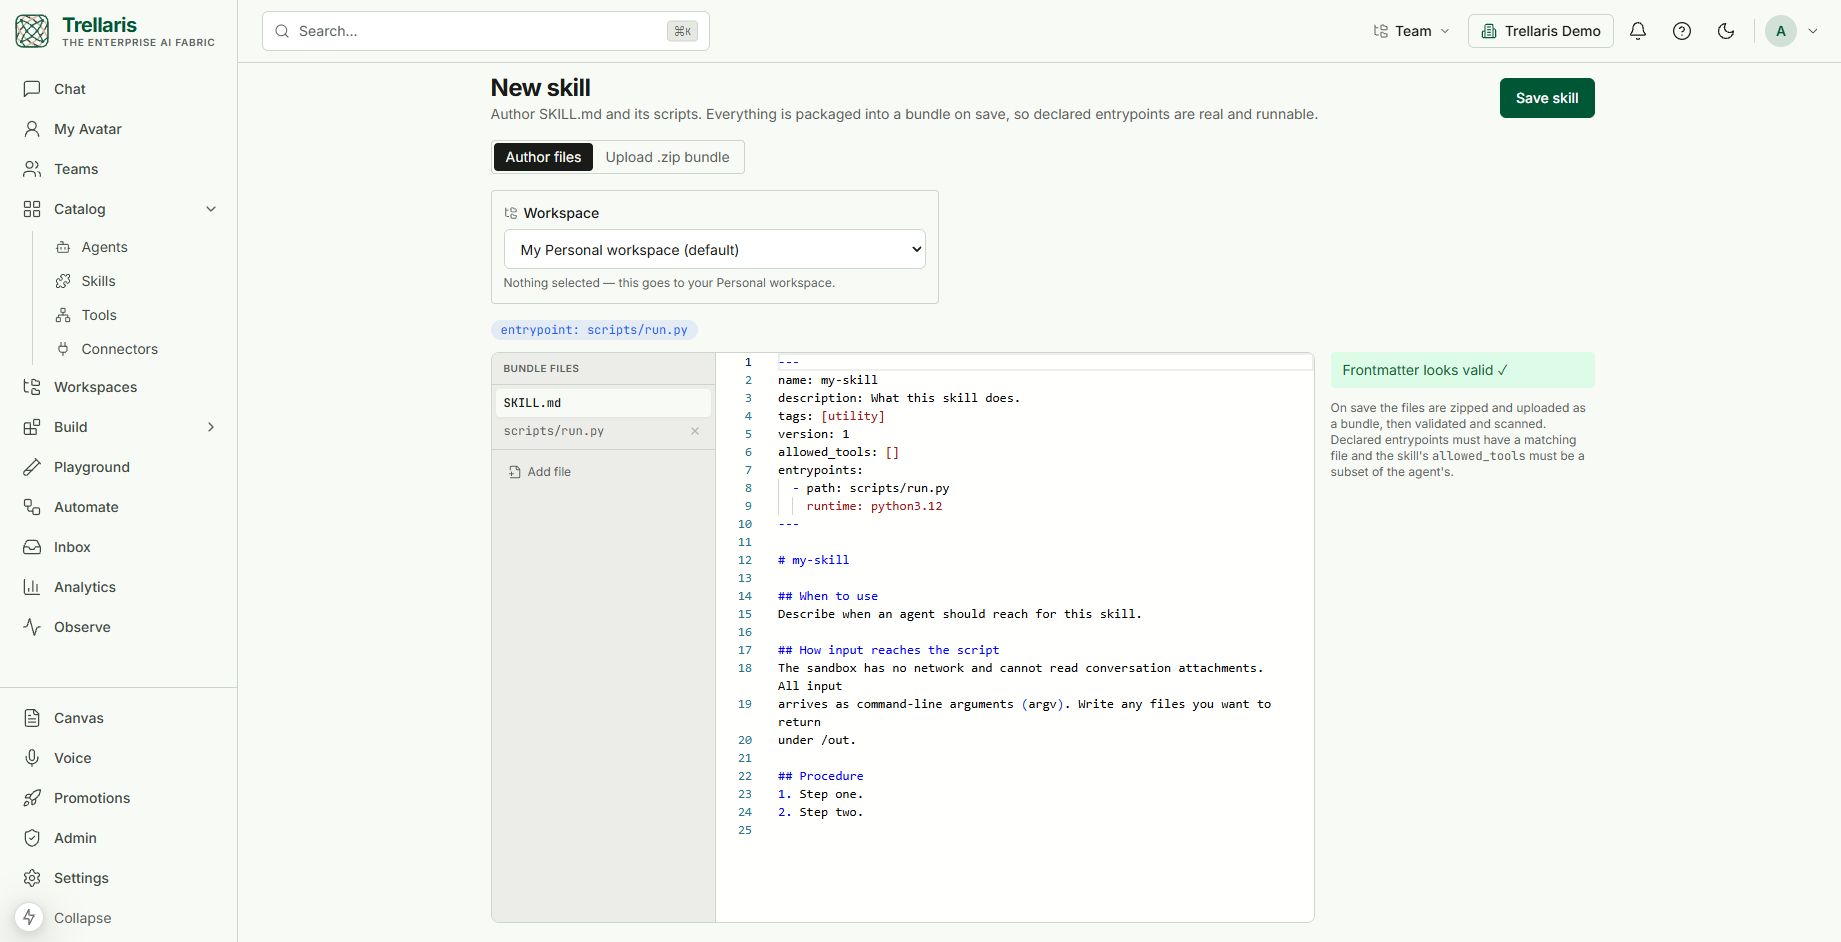
Task: Open the Trellaris Demo organization button
Action: [x=1541, y=31]
